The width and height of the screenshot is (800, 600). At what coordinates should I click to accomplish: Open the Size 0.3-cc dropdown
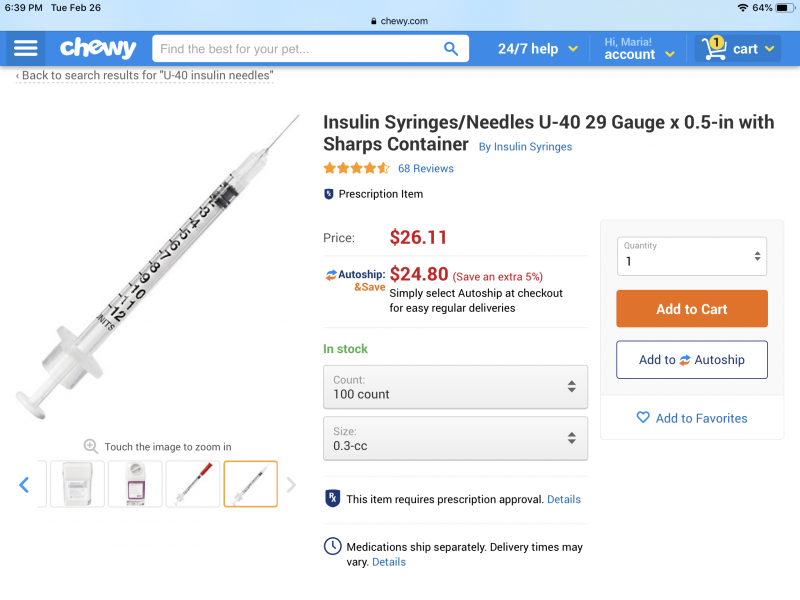point(455,438)
